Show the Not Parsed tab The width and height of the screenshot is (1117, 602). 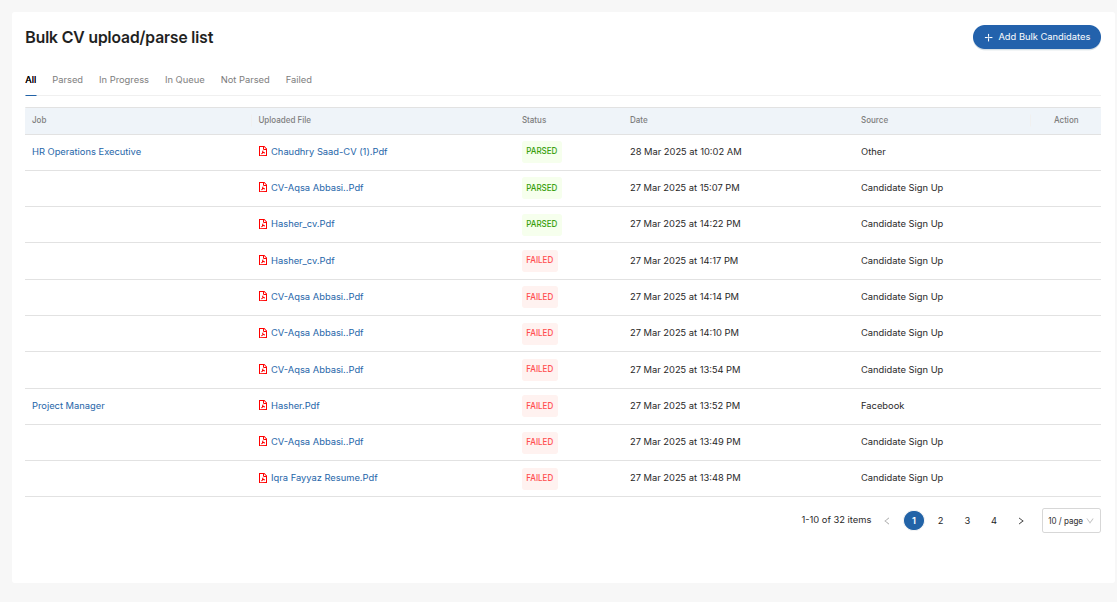click(x=245, y=80)
